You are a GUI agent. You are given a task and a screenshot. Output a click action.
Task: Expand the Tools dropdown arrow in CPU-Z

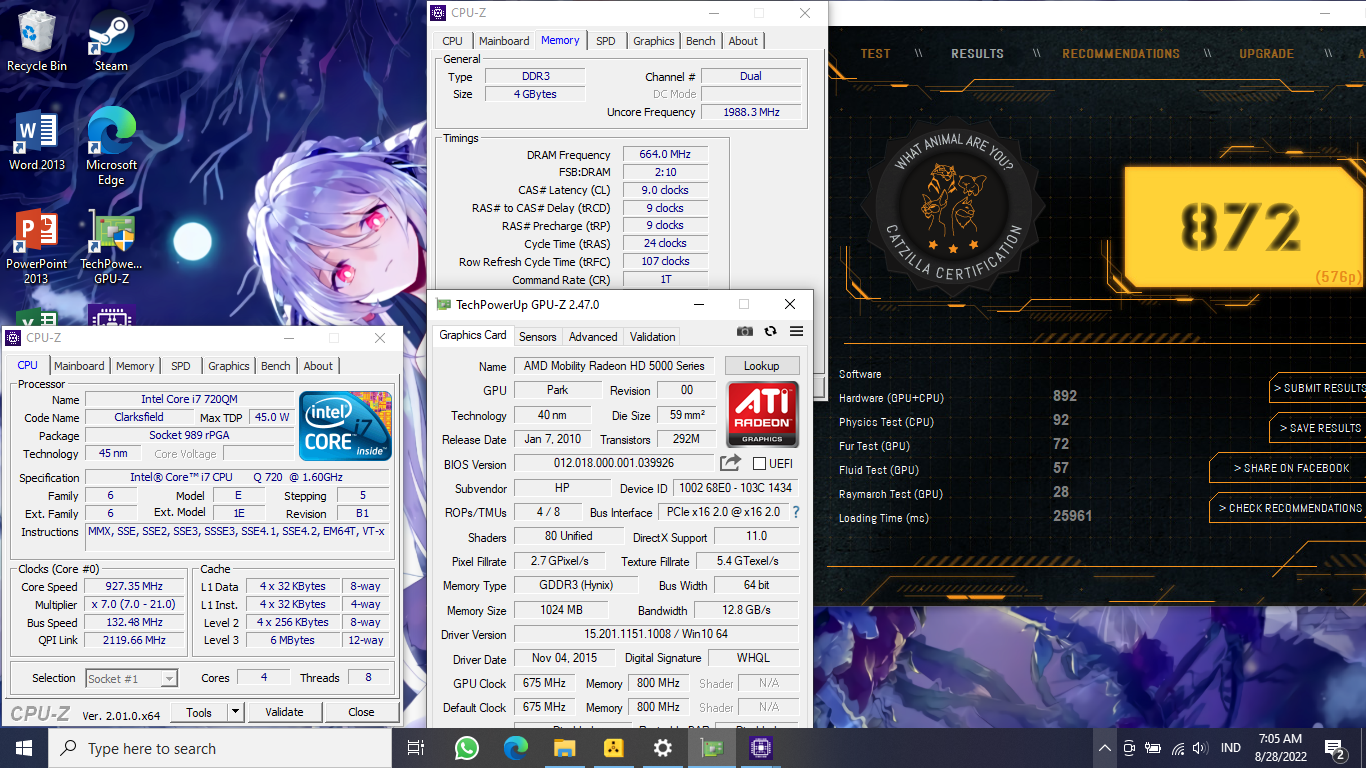[235, 712]
